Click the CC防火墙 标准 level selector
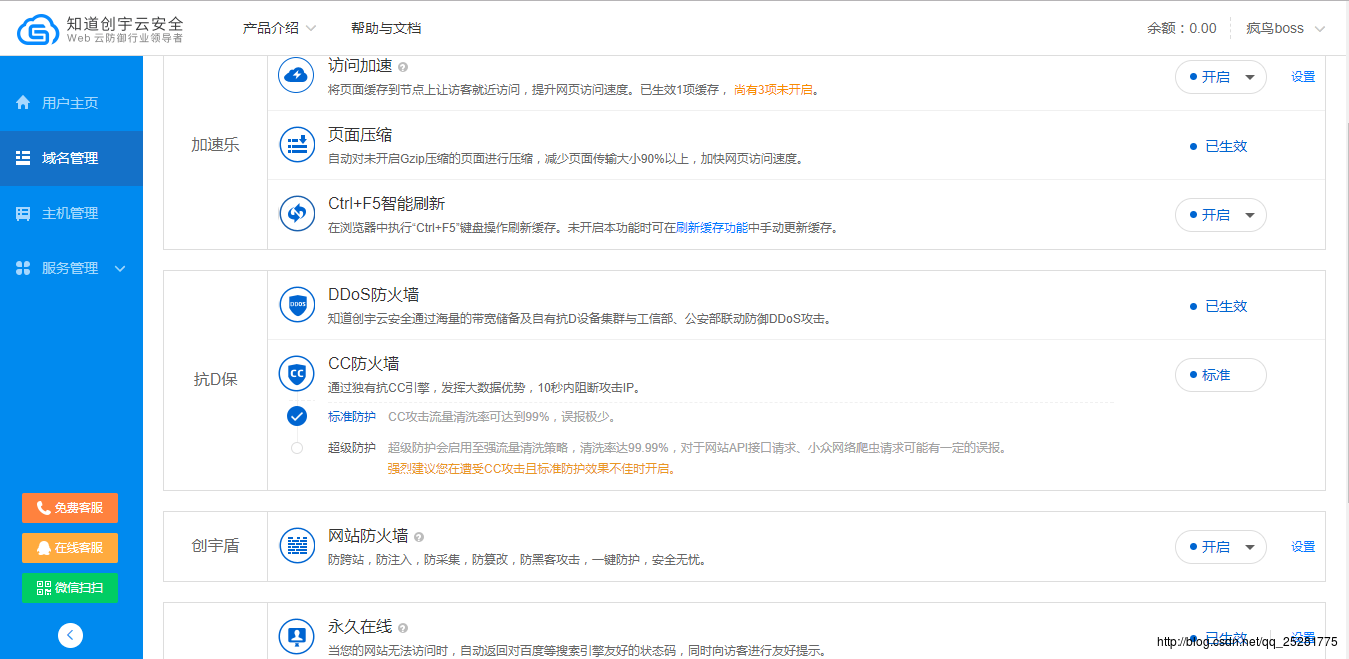The image size is (1349, 659). (x=1220, y=375)
